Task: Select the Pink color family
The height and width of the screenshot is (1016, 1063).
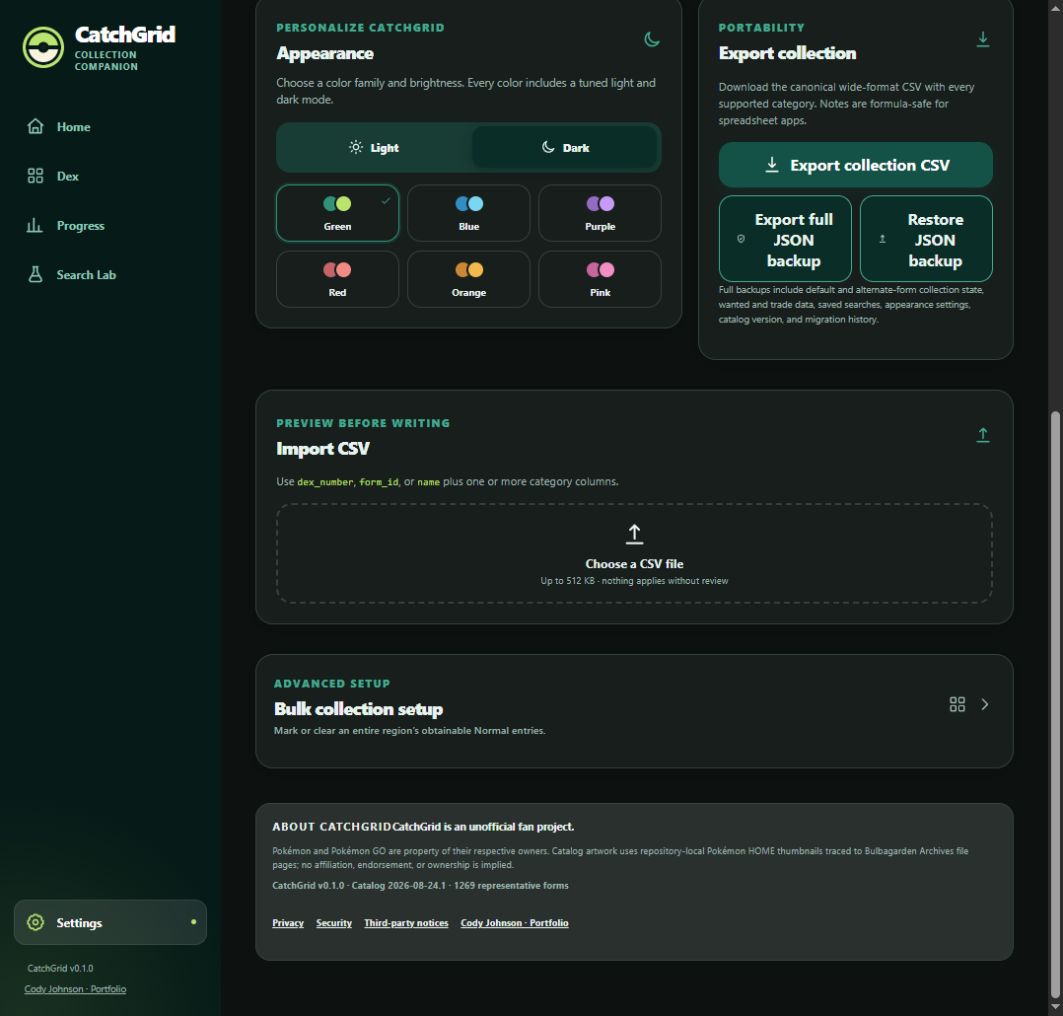Action: (600, 279)
